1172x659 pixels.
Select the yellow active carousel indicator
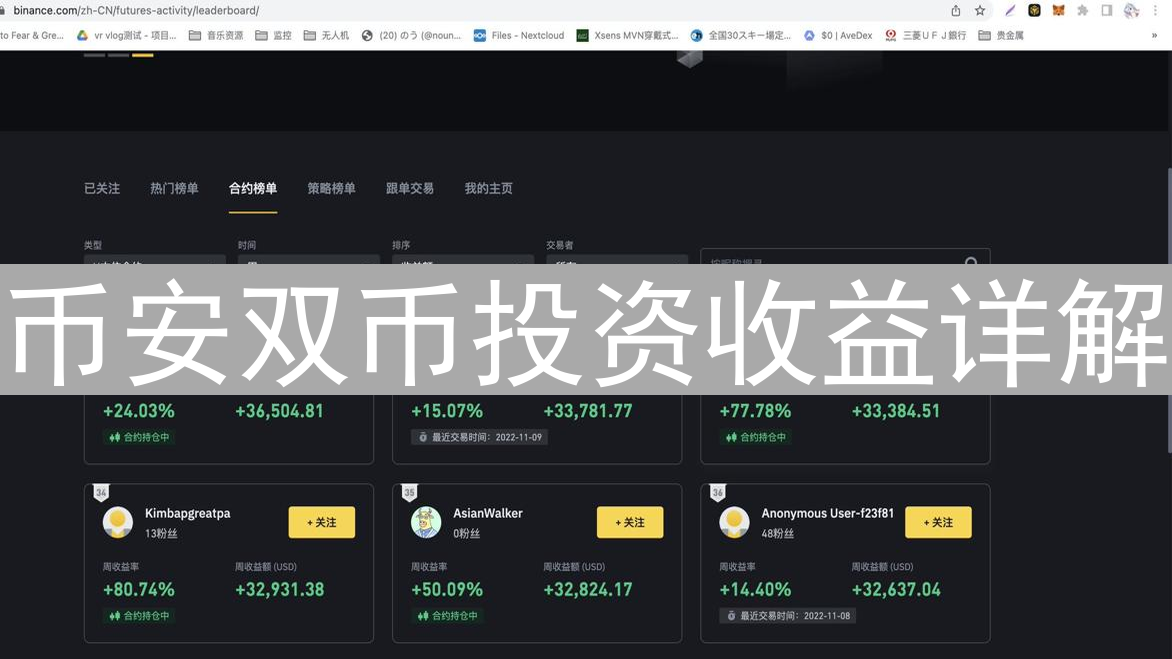(x=143, y=55)
